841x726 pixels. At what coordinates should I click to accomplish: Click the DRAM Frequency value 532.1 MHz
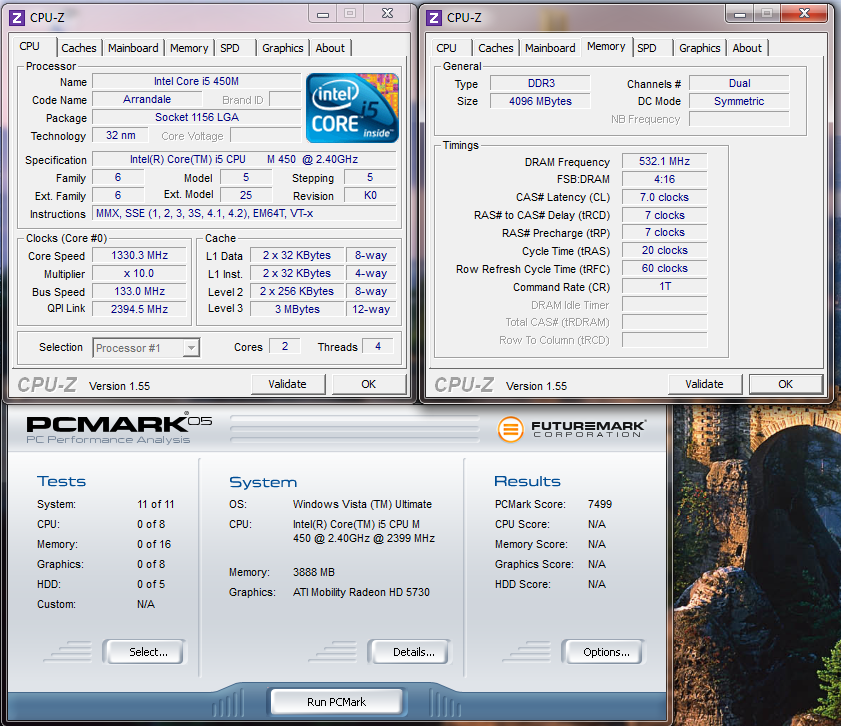(665, 161)
